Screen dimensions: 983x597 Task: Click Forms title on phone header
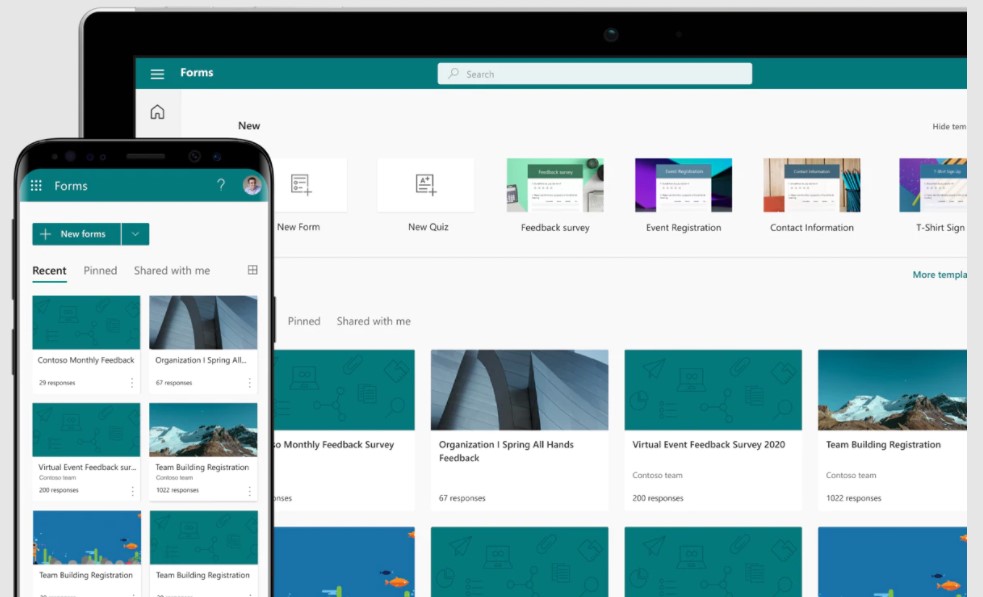click(x=71, y=186)
